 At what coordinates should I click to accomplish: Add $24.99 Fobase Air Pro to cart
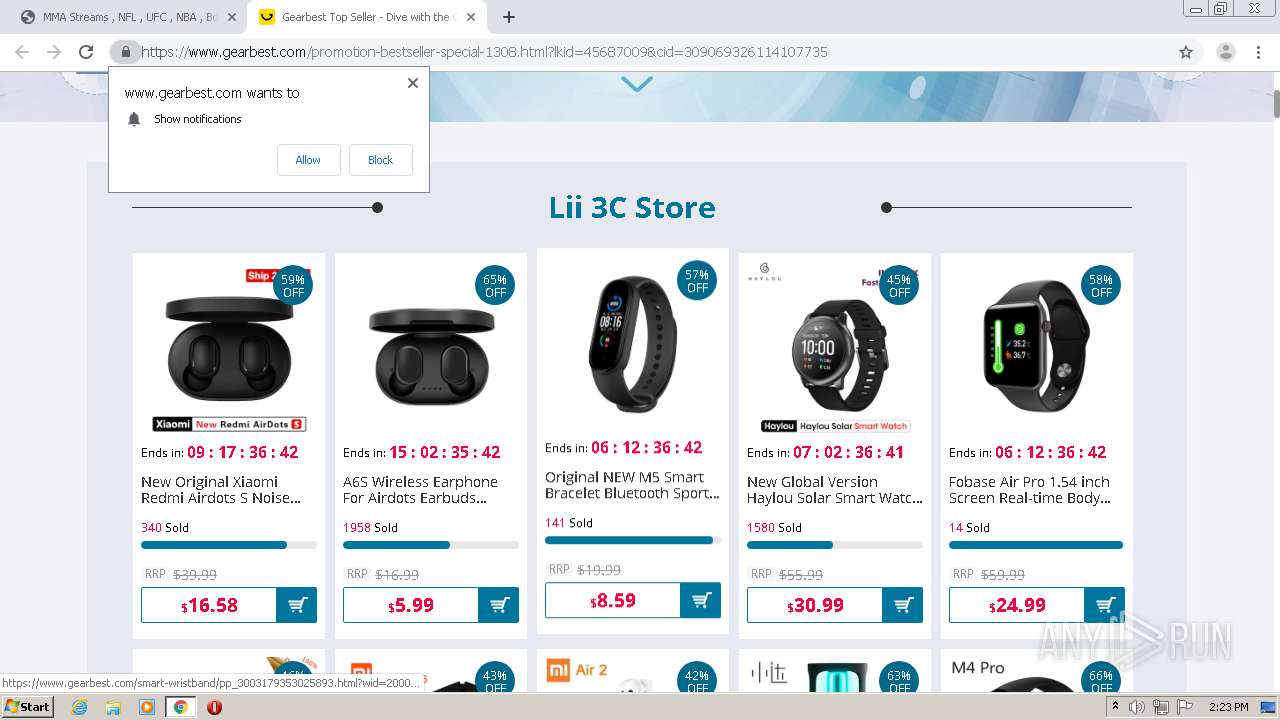point(1105,605)
